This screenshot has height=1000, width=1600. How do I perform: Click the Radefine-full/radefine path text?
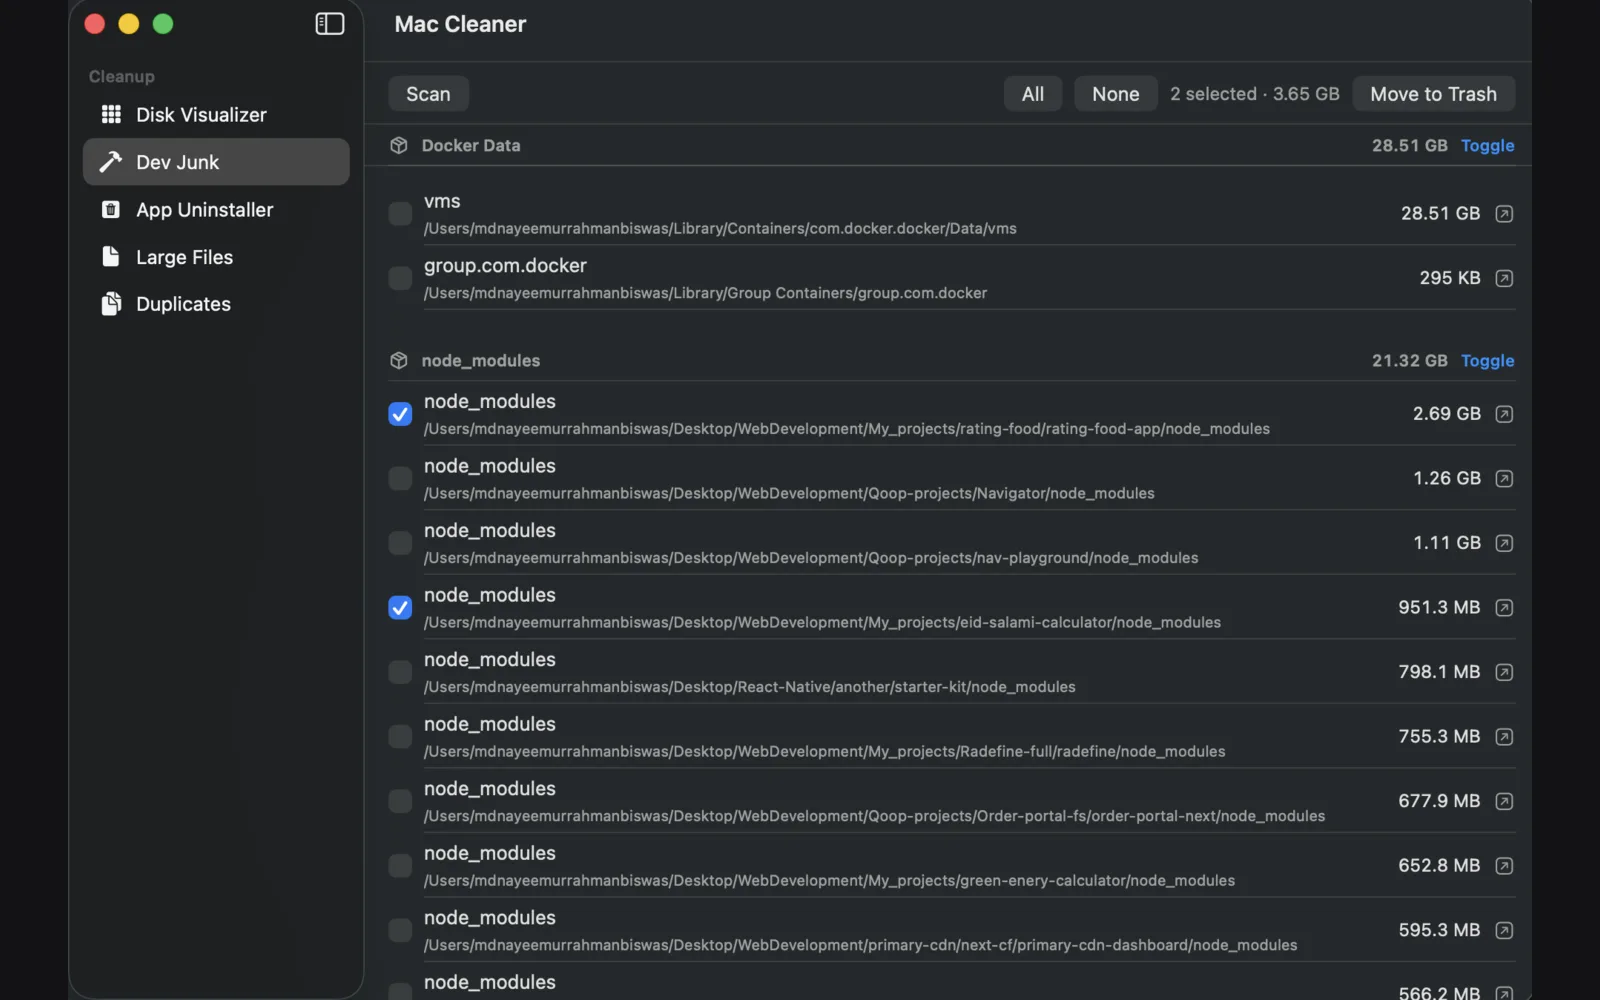click(824, 752)
